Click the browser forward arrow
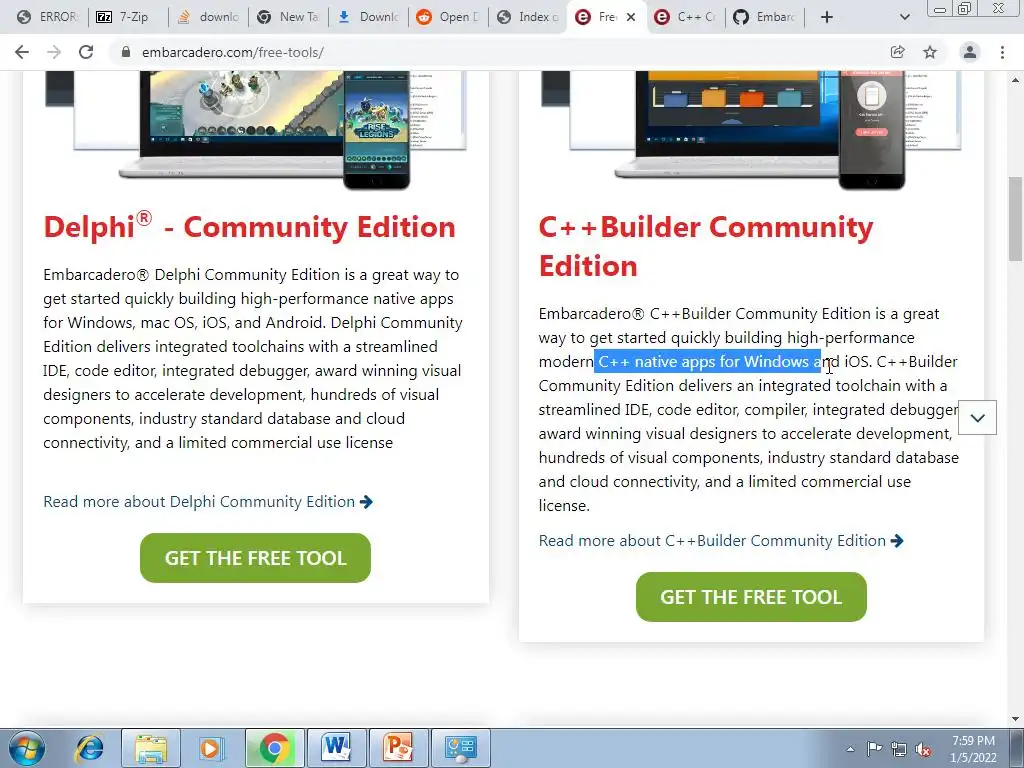Image resolution: width=1024 pixels, height=768 pixels. point(54,52)
